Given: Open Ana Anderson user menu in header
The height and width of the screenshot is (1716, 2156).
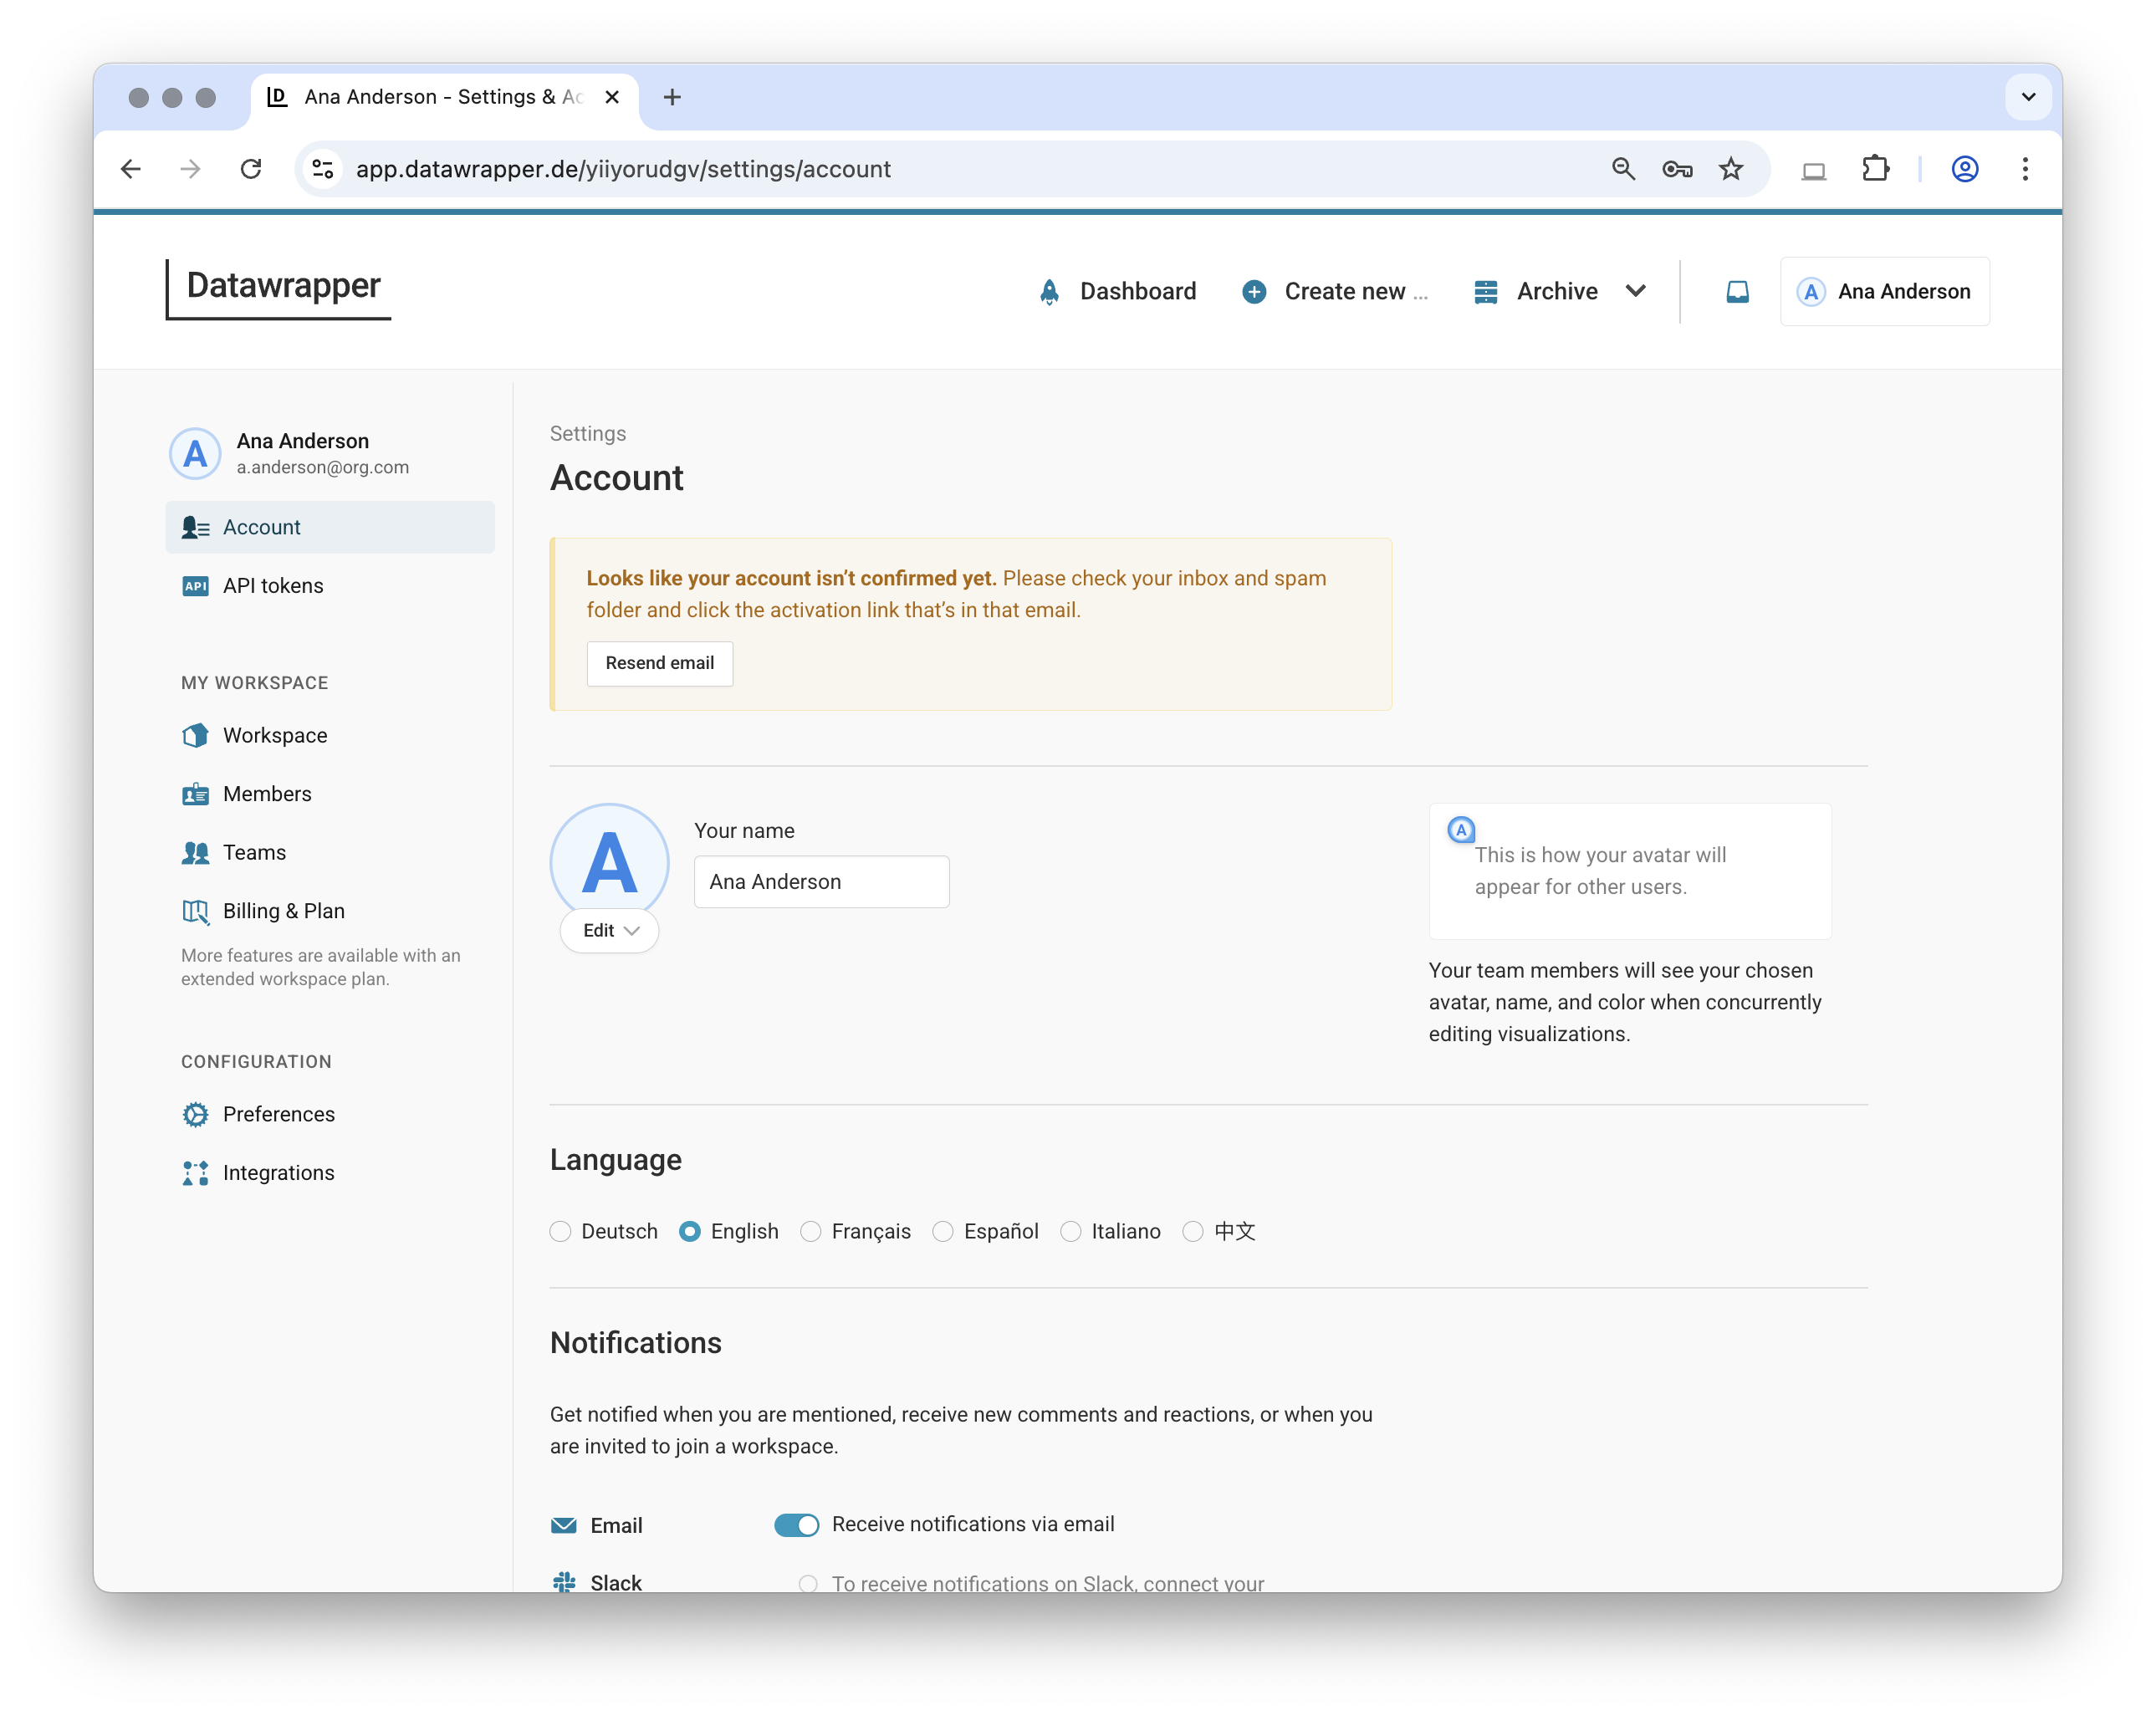Looking at the screenshot, I should pos(1884,291).
